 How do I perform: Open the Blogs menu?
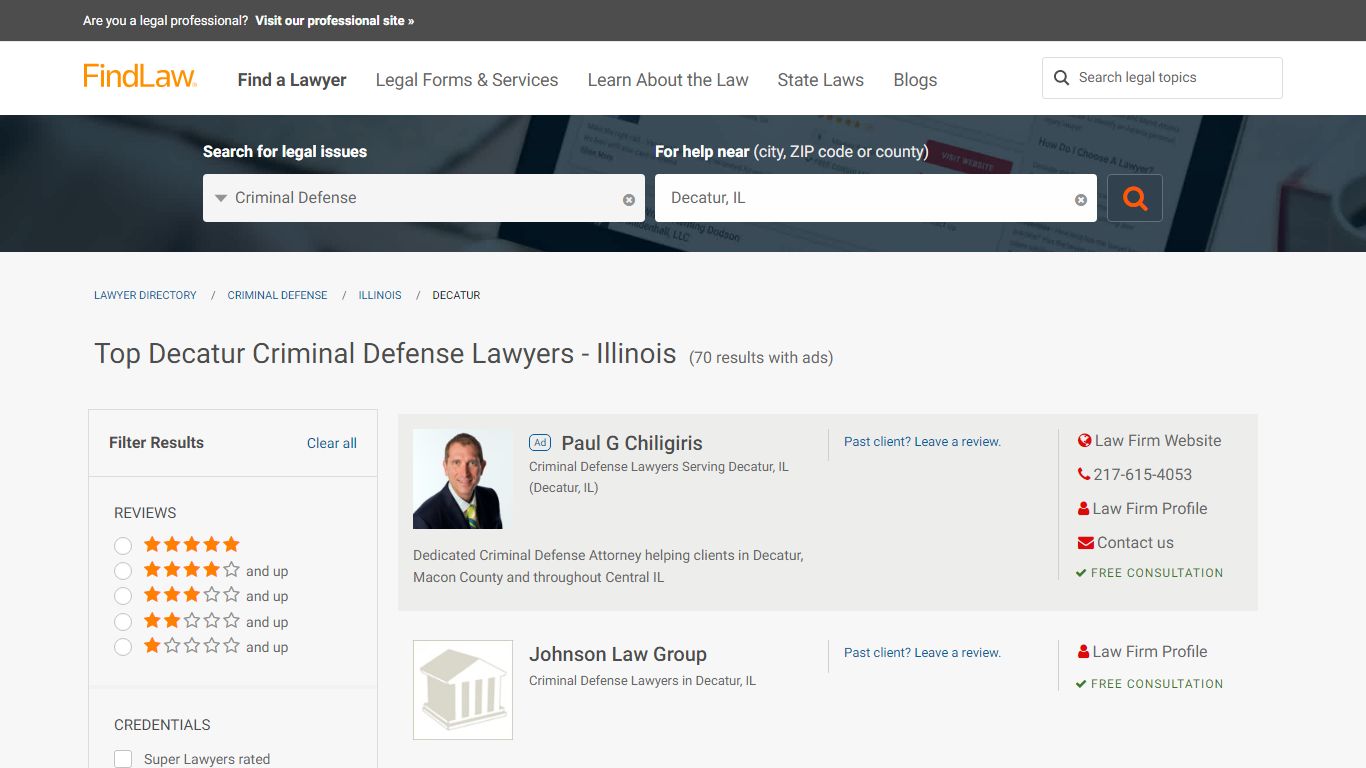(x=915, y=80)
